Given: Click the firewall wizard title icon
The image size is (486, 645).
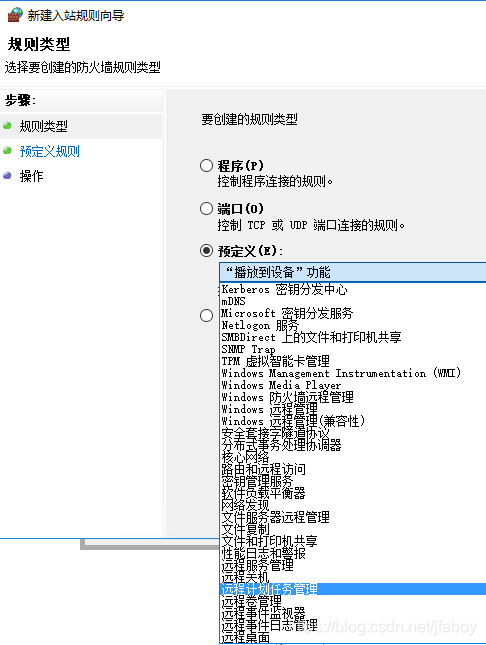Looking at the screenshot, I should click(x=15, y=15).
